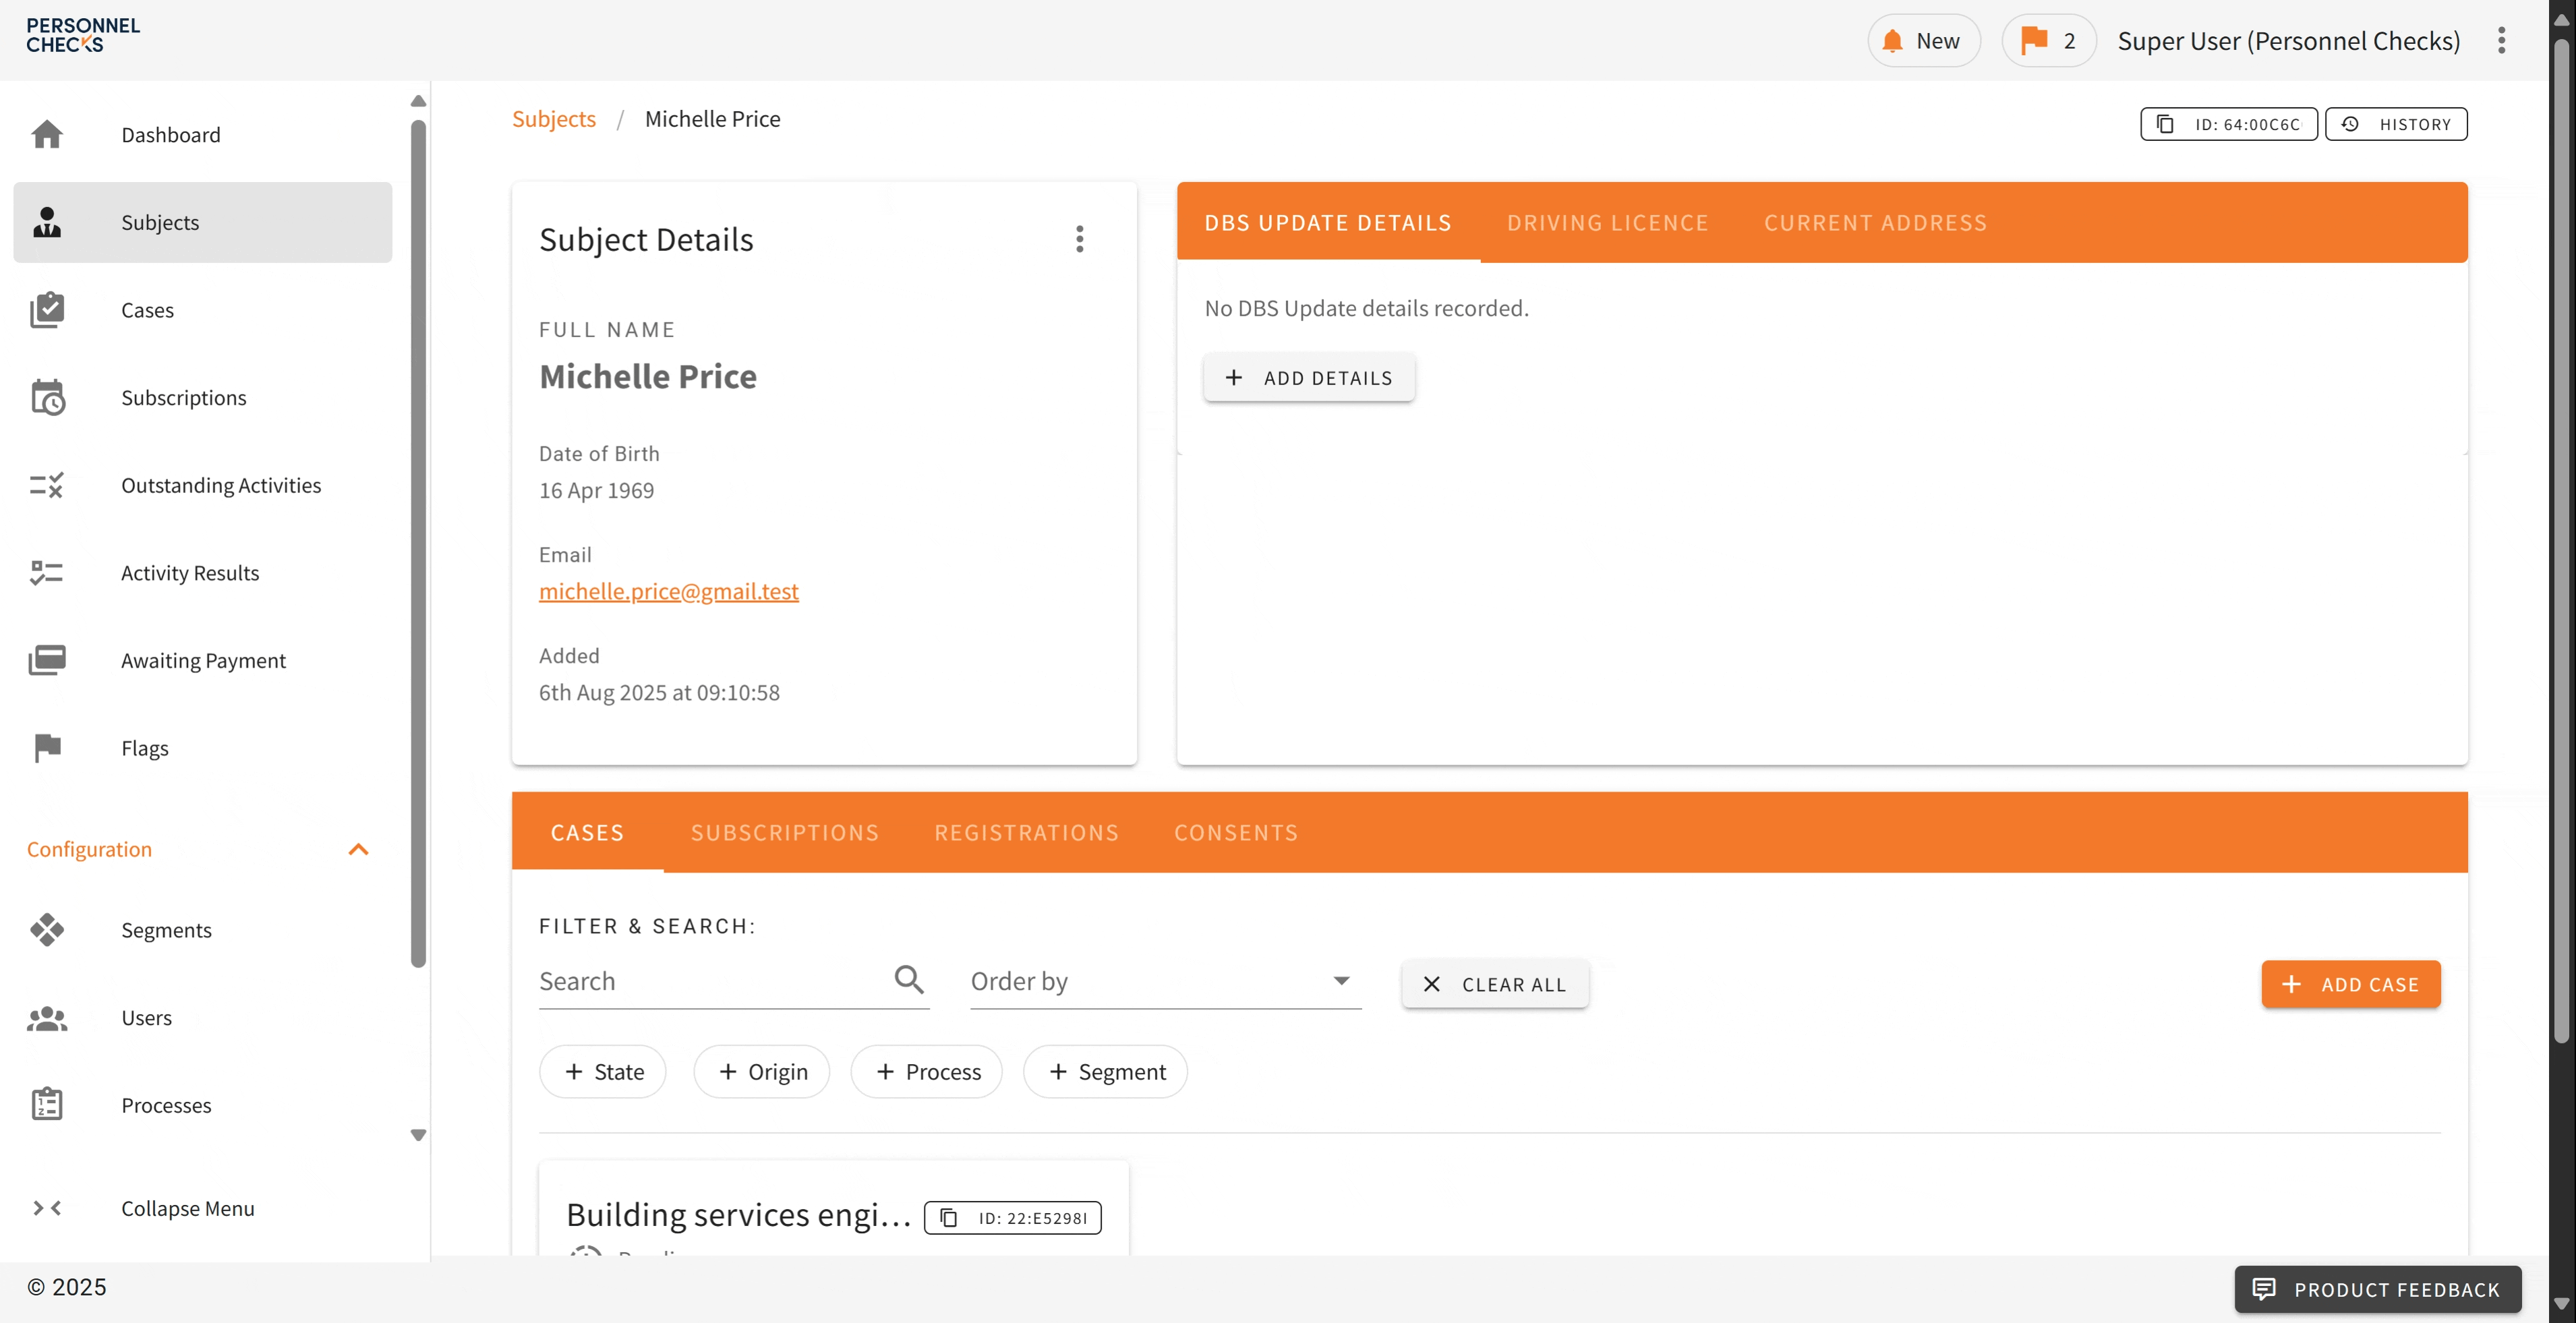This screenshot has width=2576, height=1323.
Task: Click the Activity Results checklist icon
Action: point(47,573)
